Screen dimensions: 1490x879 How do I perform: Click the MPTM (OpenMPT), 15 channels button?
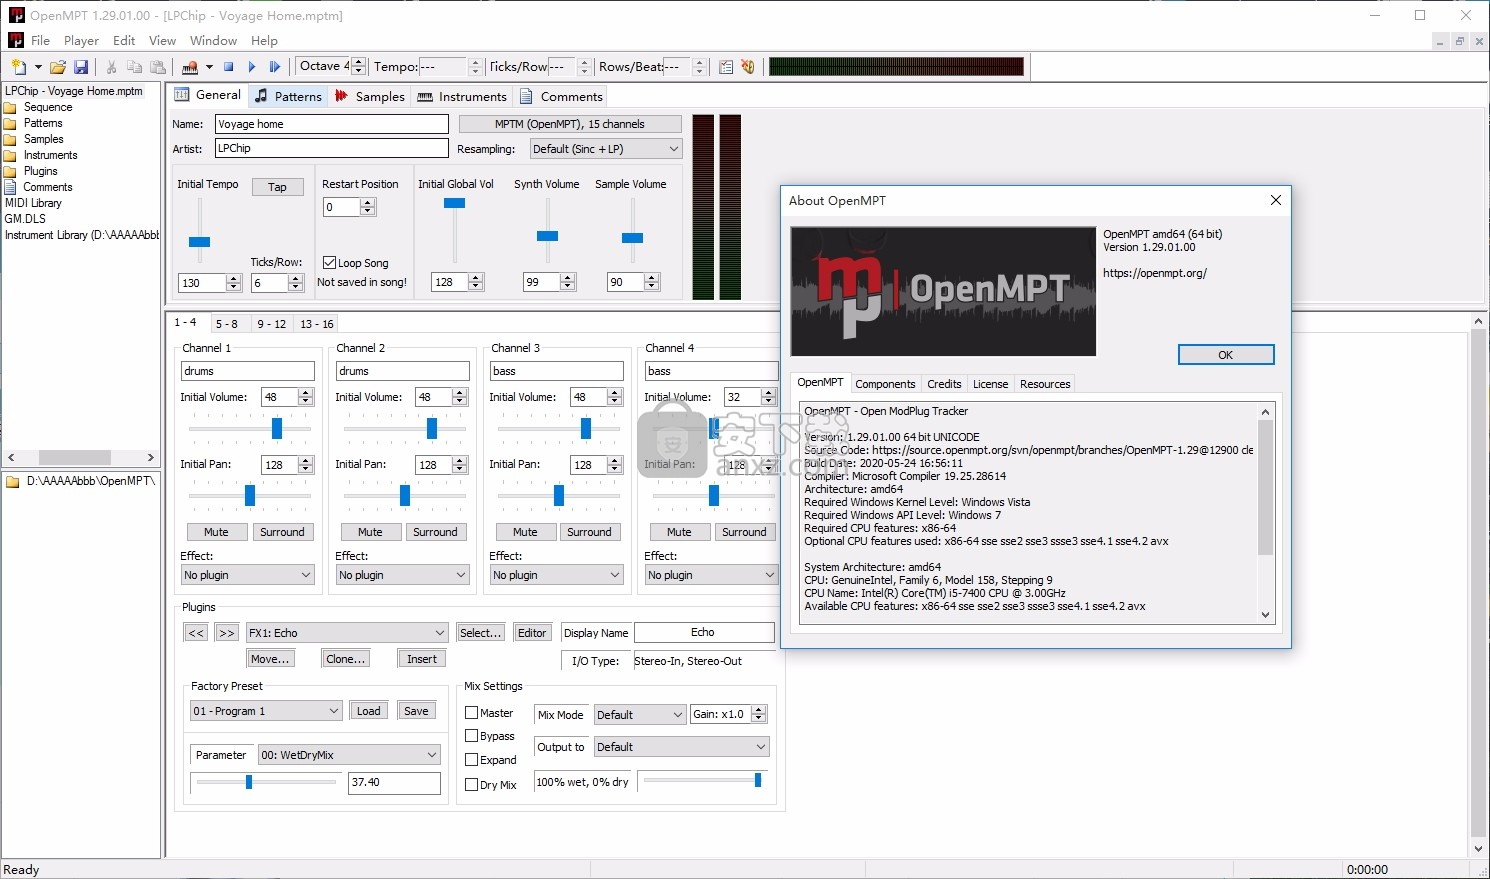570,124
